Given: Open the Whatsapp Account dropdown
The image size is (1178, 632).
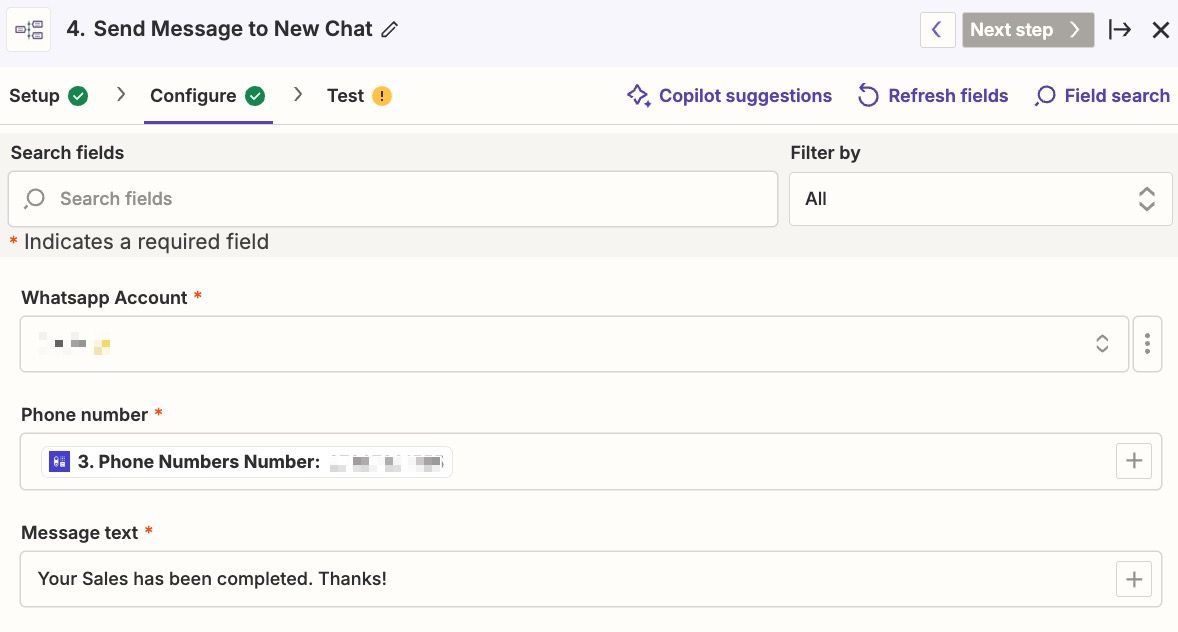Looking at the screenshot, I should point(574,343).
